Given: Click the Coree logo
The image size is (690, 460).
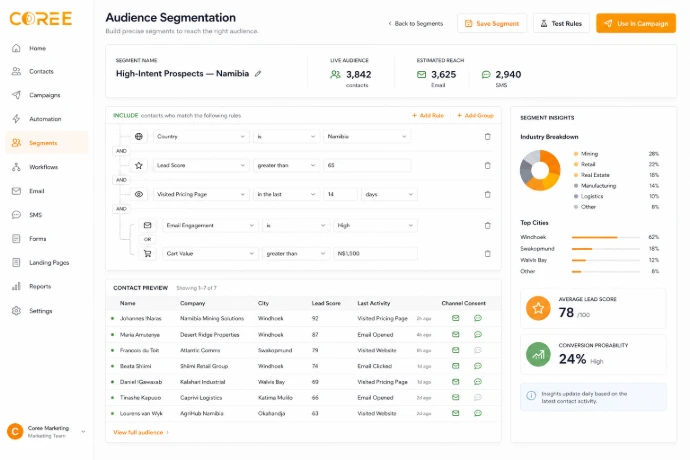Looking at the screenshot, I should click(40, 18).
